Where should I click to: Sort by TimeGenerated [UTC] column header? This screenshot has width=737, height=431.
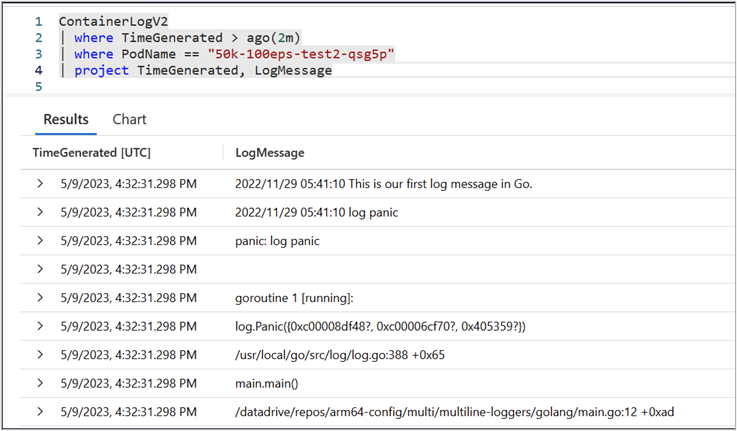coord(91,153)
